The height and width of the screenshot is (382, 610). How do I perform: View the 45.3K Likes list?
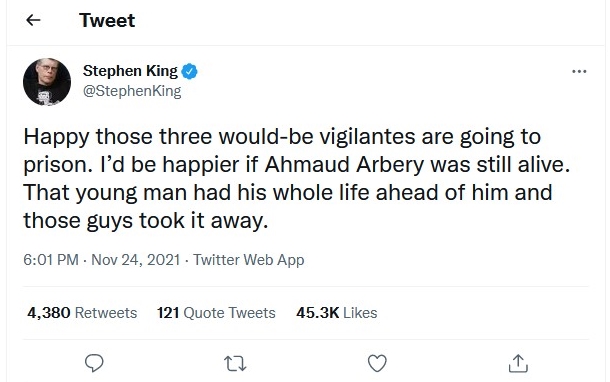coord(337,313)
